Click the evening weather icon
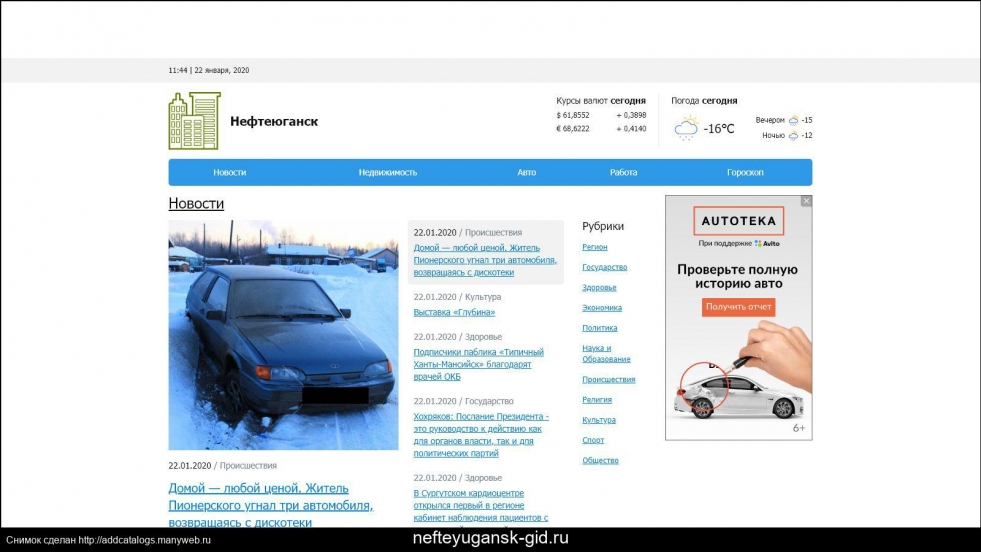This screenshot has height=552, width=981. click(x=794, y=120)
